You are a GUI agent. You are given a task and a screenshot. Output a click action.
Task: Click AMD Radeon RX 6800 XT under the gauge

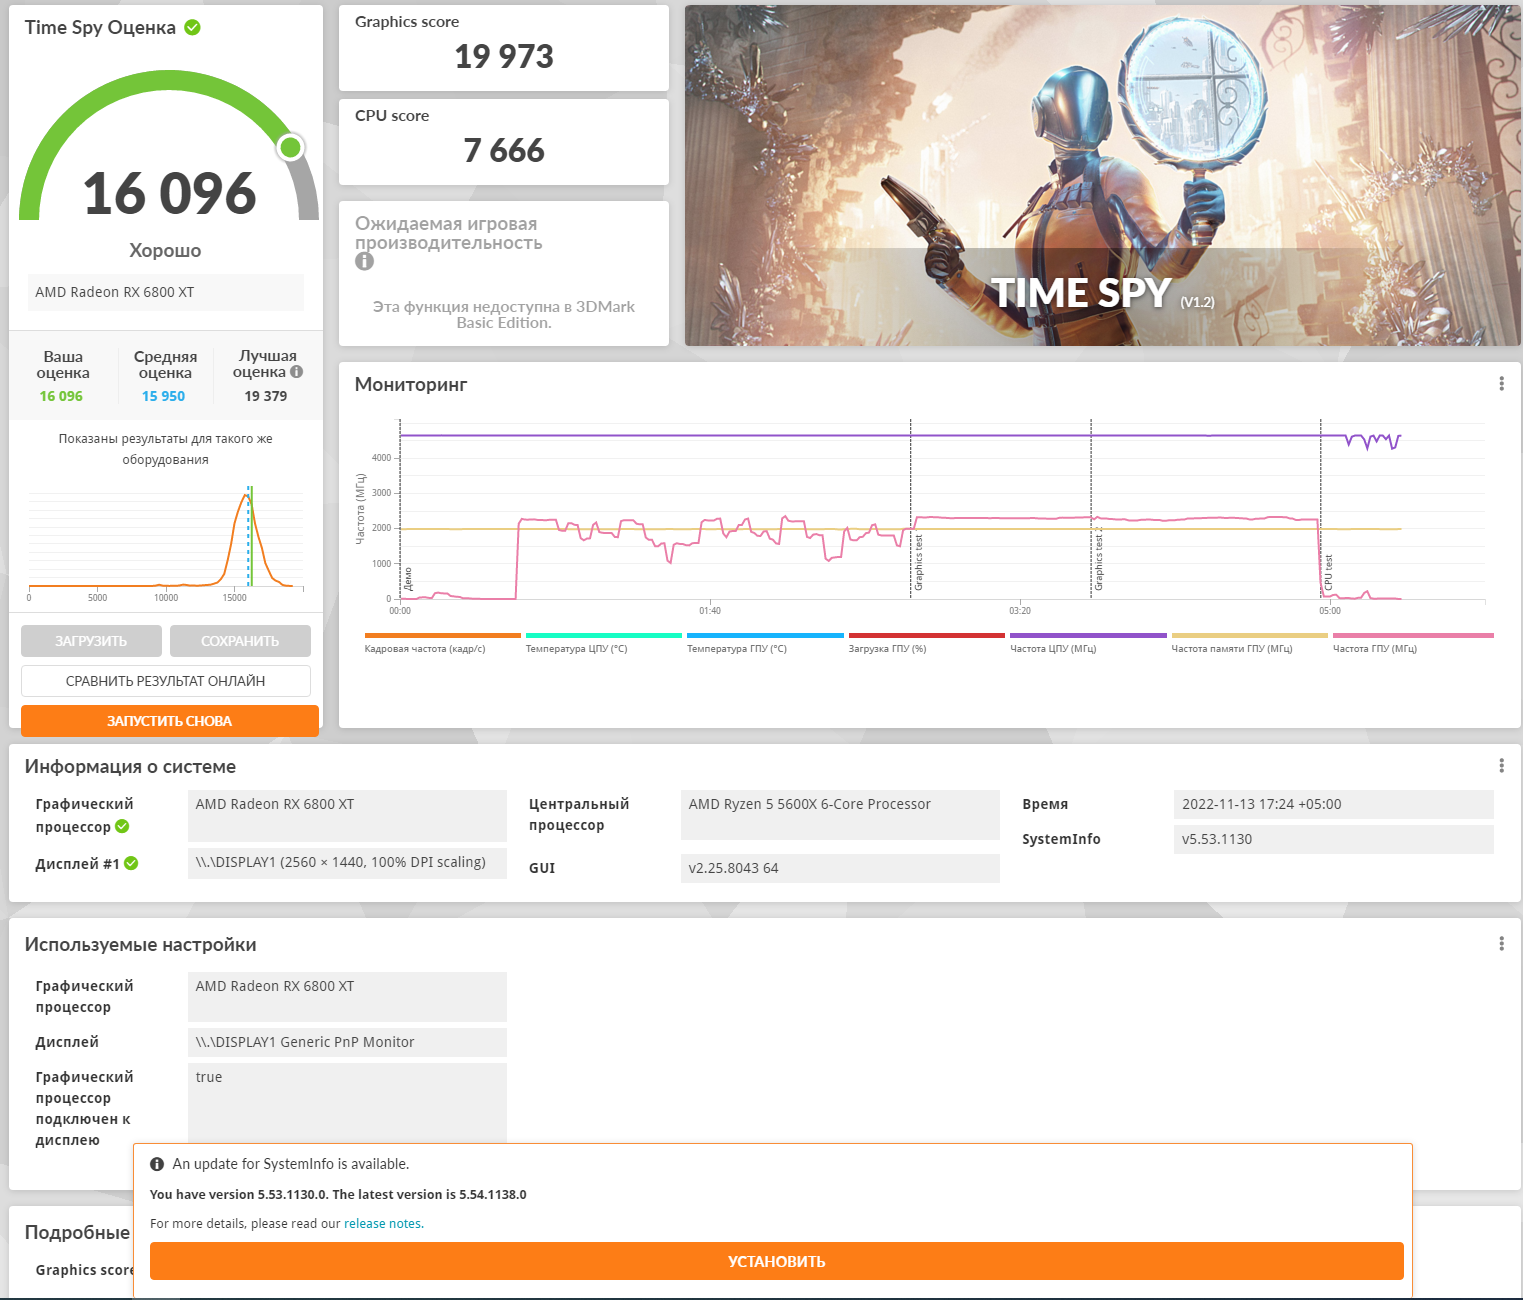tap(166, 292)
